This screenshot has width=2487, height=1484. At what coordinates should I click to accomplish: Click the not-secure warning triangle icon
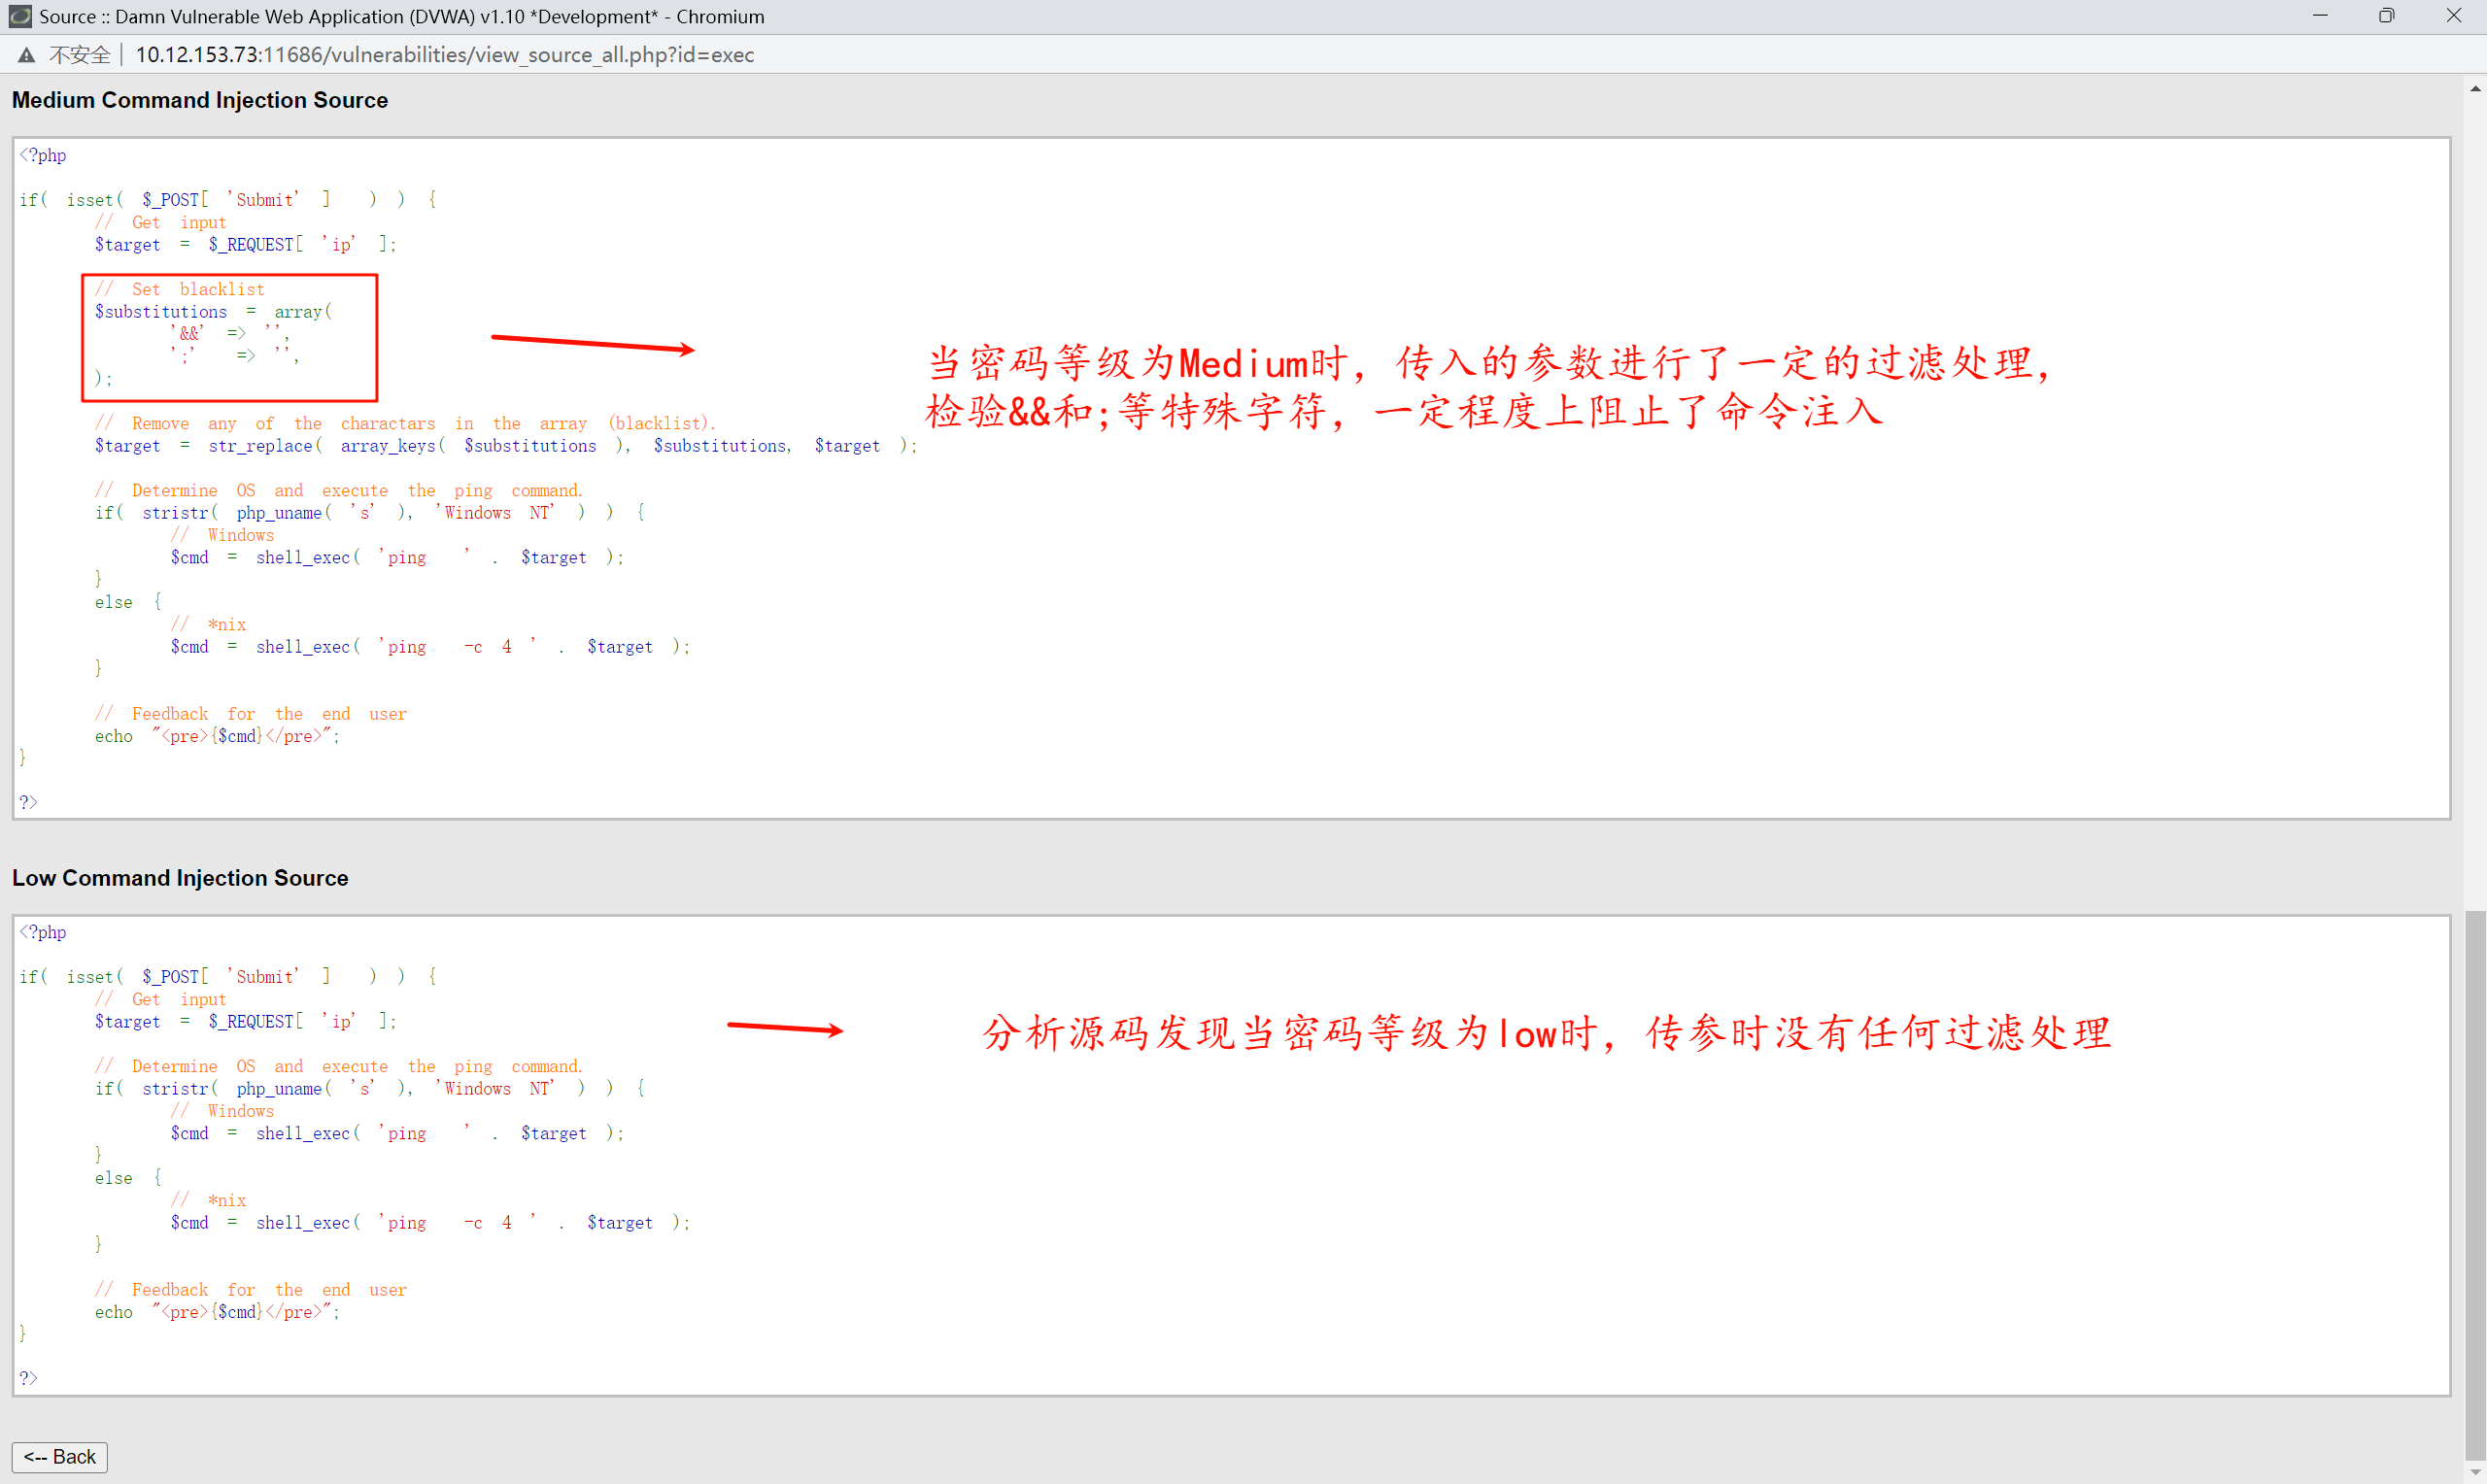click(x=27, y=55)
